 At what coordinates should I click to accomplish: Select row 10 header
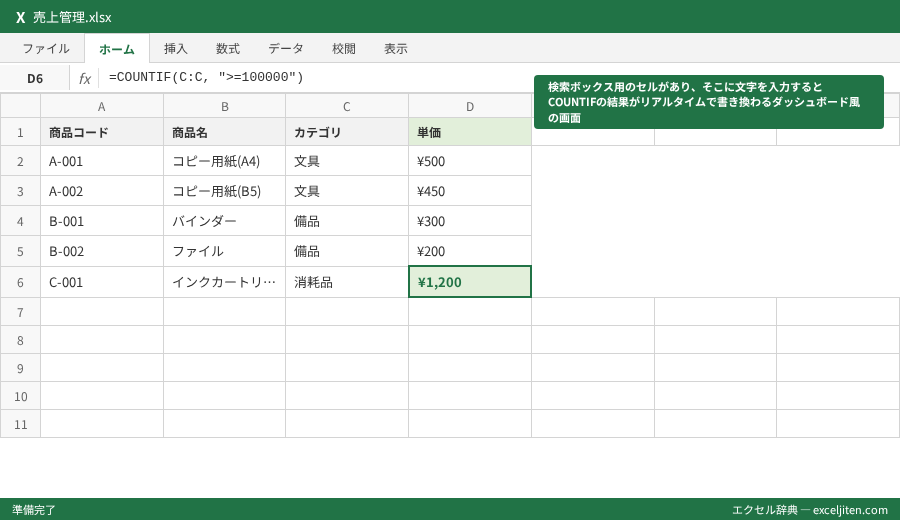[x=20, y=397]
